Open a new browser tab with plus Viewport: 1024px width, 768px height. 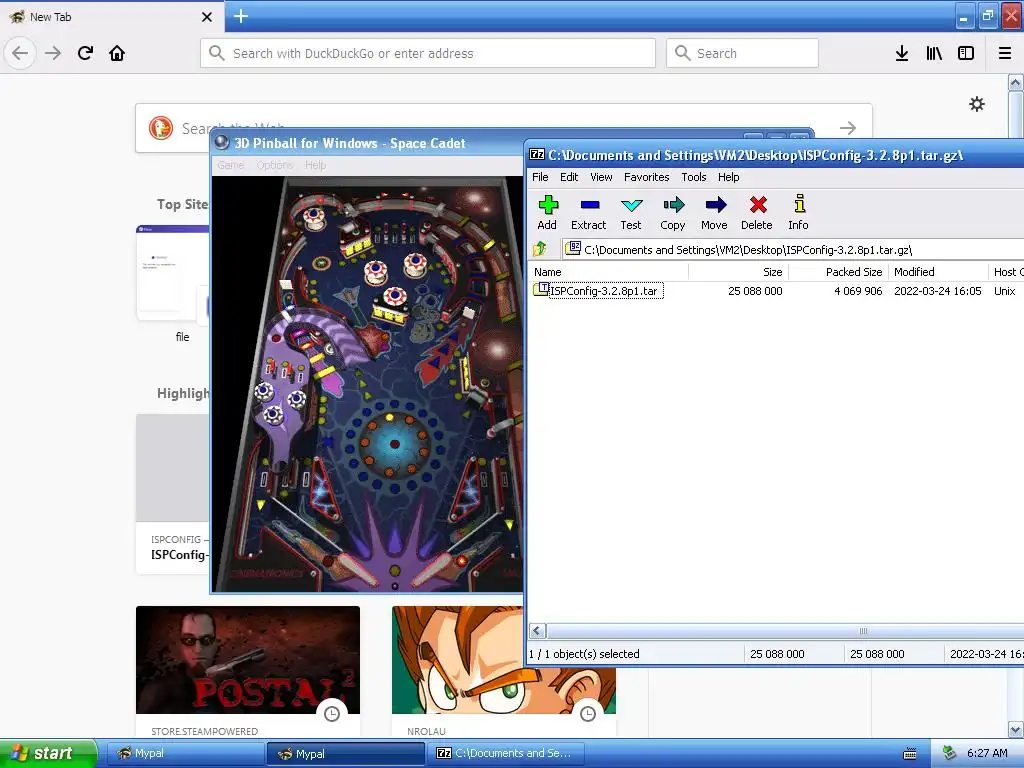[x=241, y=16]
